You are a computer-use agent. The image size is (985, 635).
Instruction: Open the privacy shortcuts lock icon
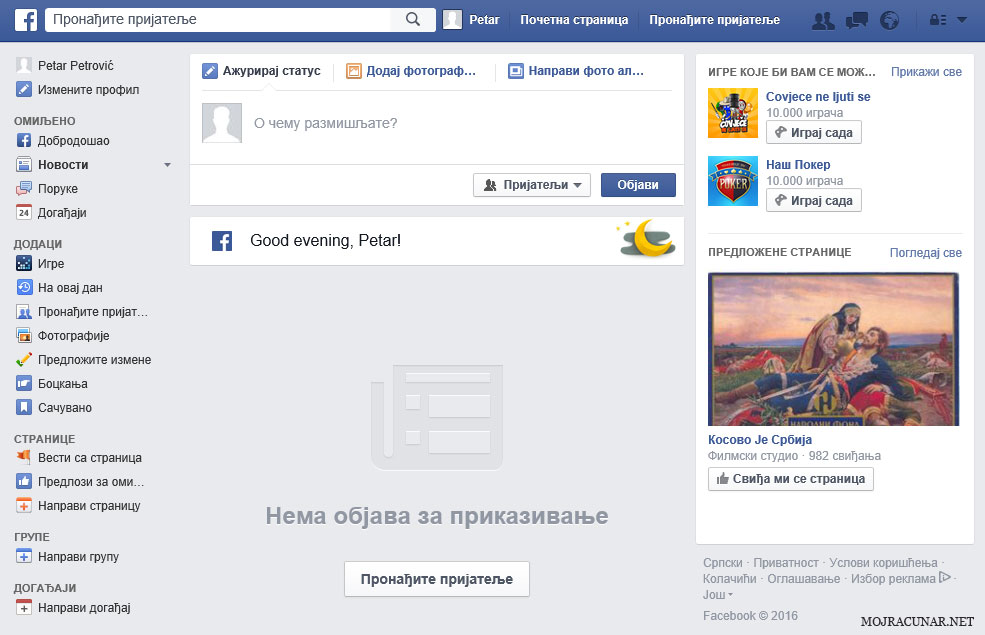(x=938, y=20)
